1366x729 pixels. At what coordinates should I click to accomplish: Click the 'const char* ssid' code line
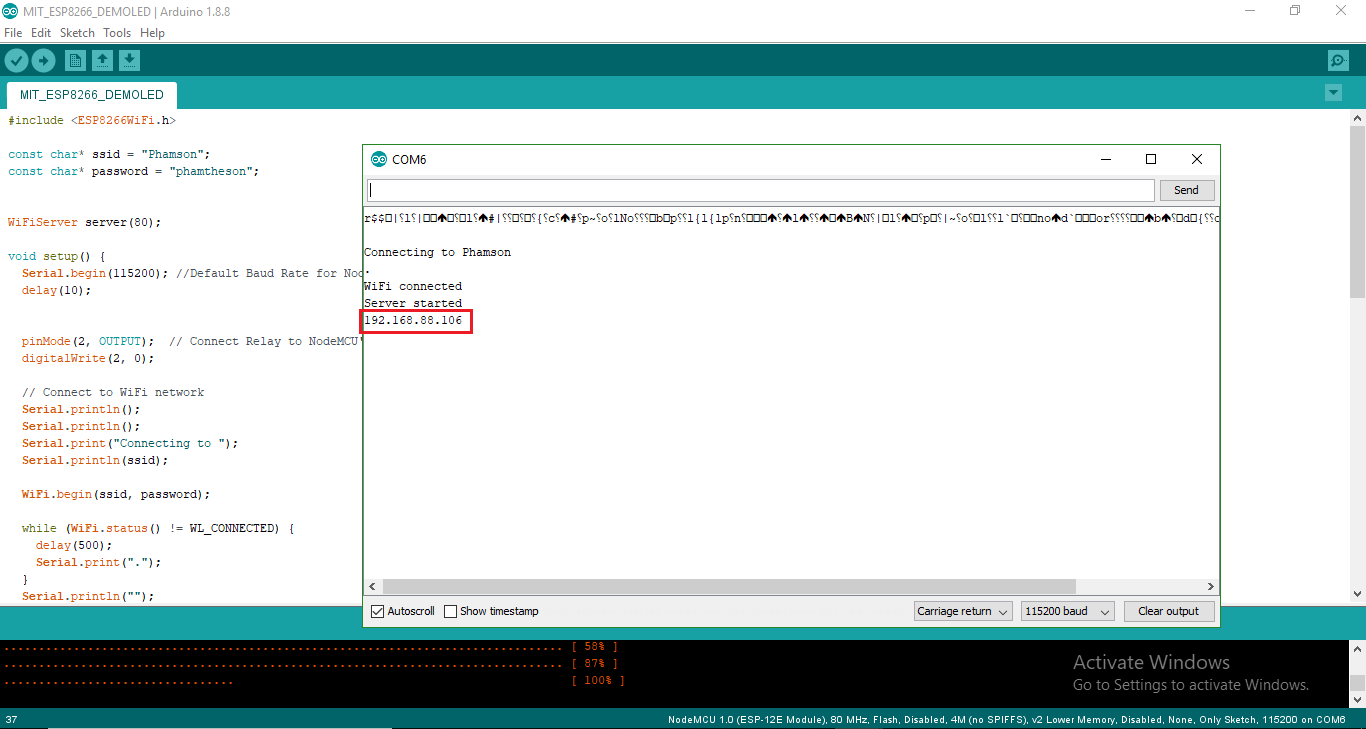(109, 154)
